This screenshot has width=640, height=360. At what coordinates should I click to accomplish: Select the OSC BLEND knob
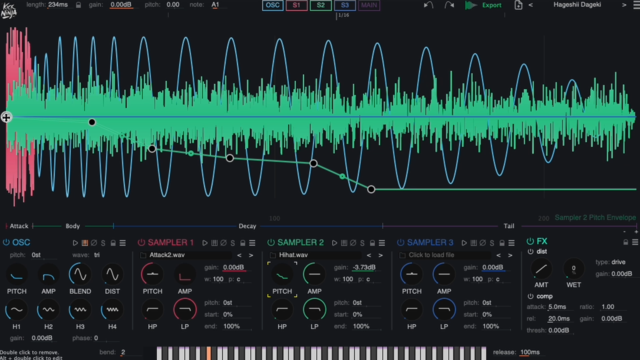(x=80, y=275)
